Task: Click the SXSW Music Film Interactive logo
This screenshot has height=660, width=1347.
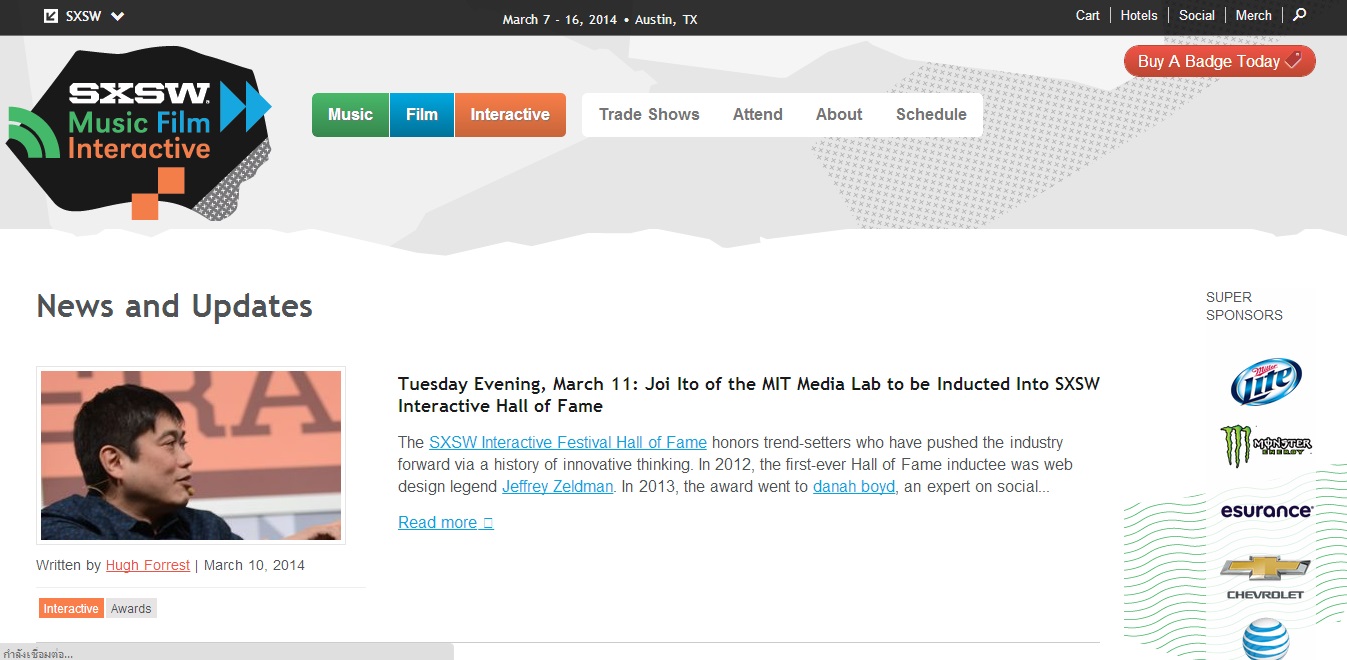Action: tap(138, 133)
